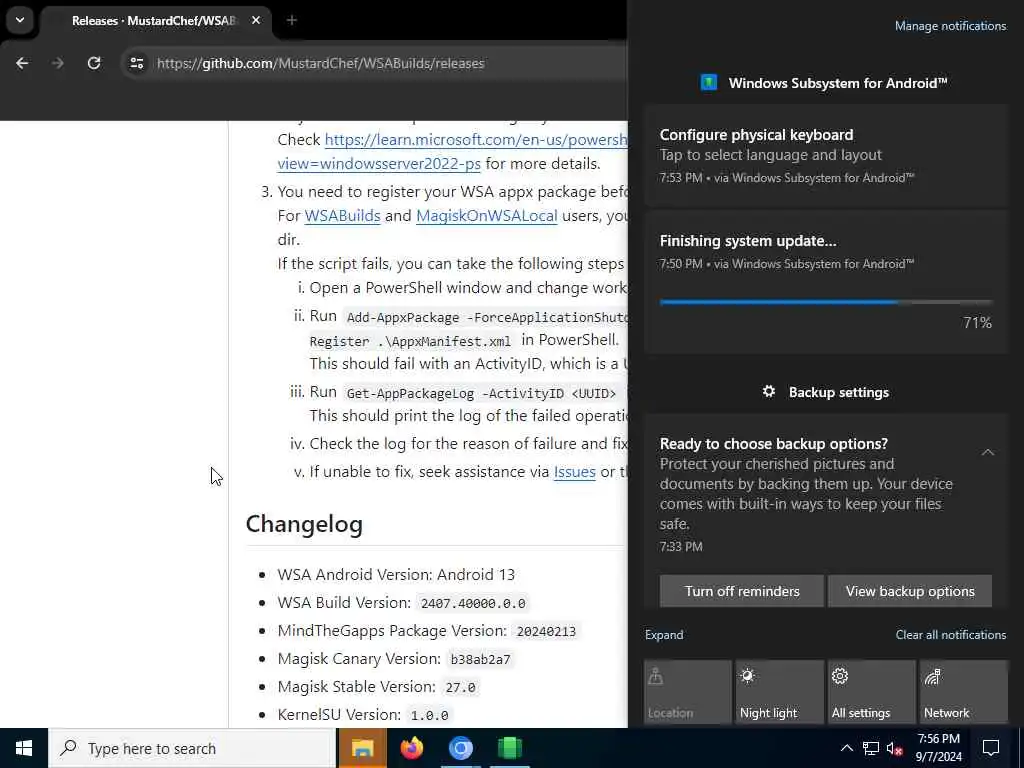Click the Changelog heading
1024x768 pixels.
coord(304,524)
